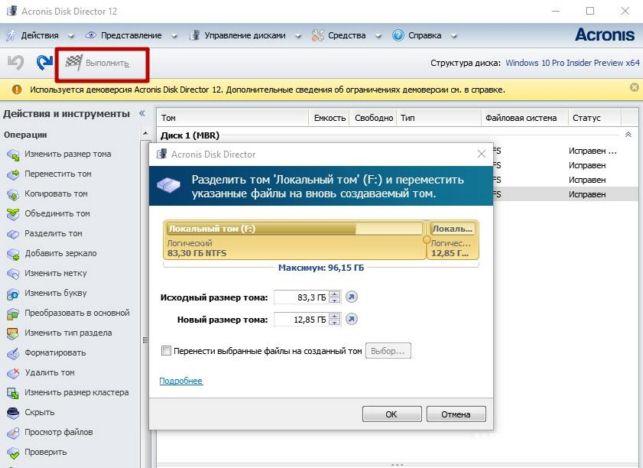Expand the Средства menu dropdown arrow
Viewport: 643px width, 468px height.
[378, 36]
